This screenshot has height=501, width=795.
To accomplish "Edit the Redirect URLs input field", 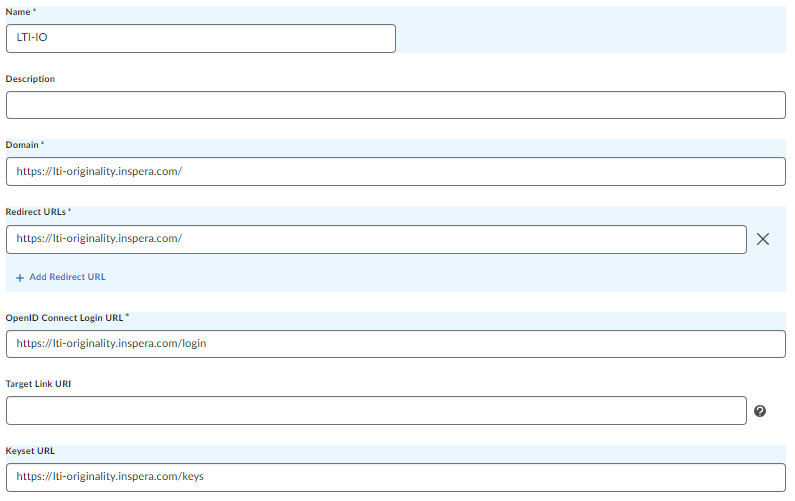I will point(376,239).
